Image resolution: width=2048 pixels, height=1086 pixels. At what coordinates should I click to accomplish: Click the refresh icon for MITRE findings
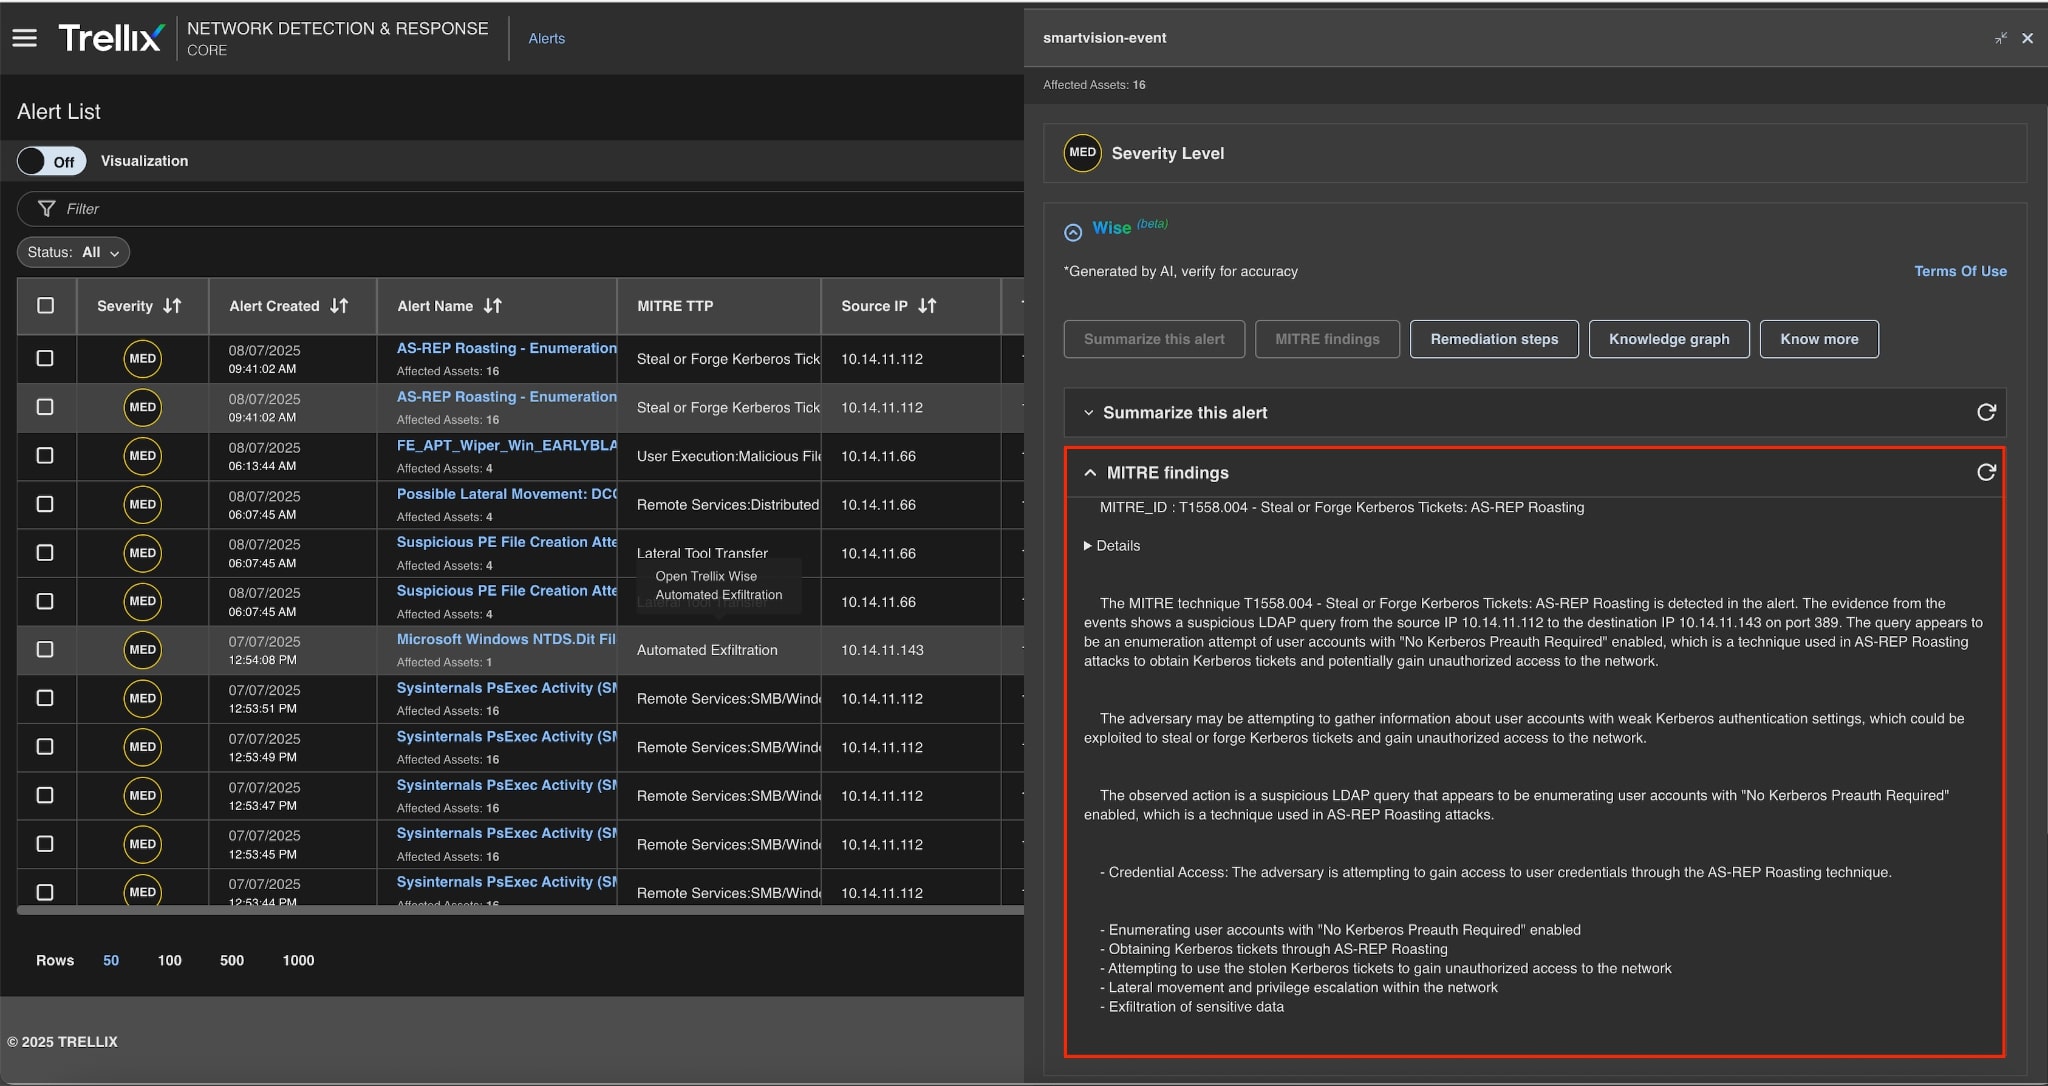coord(1986,472)
